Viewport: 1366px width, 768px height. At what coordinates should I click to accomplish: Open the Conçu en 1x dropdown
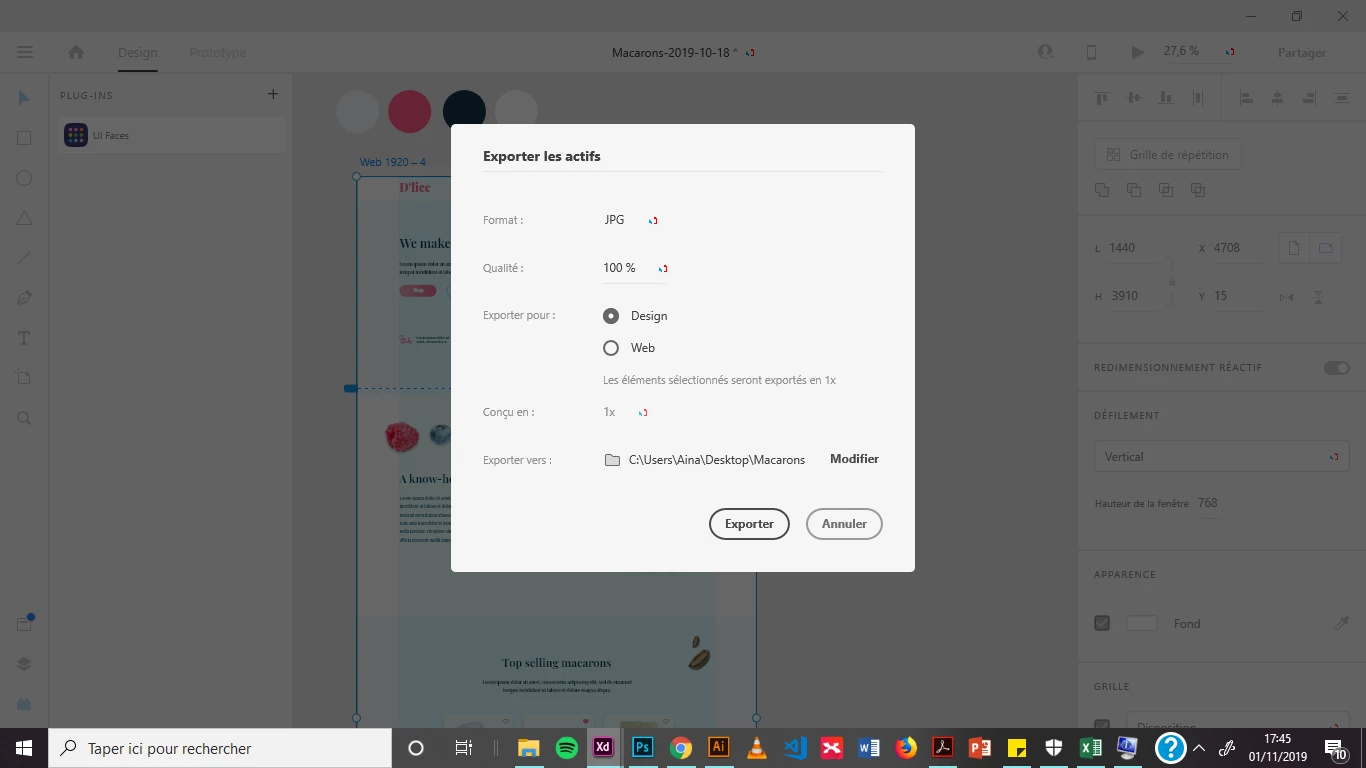click(x=627, y=412)
